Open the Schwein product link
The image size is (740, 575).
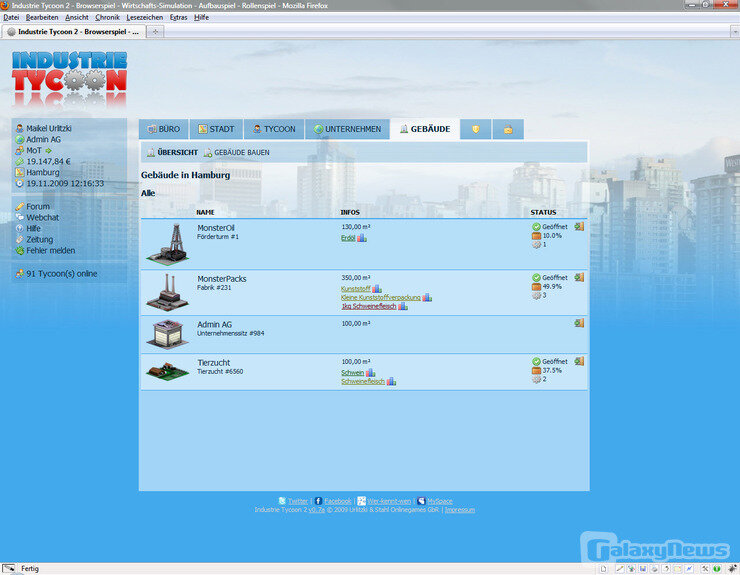[x=353, y=372]
